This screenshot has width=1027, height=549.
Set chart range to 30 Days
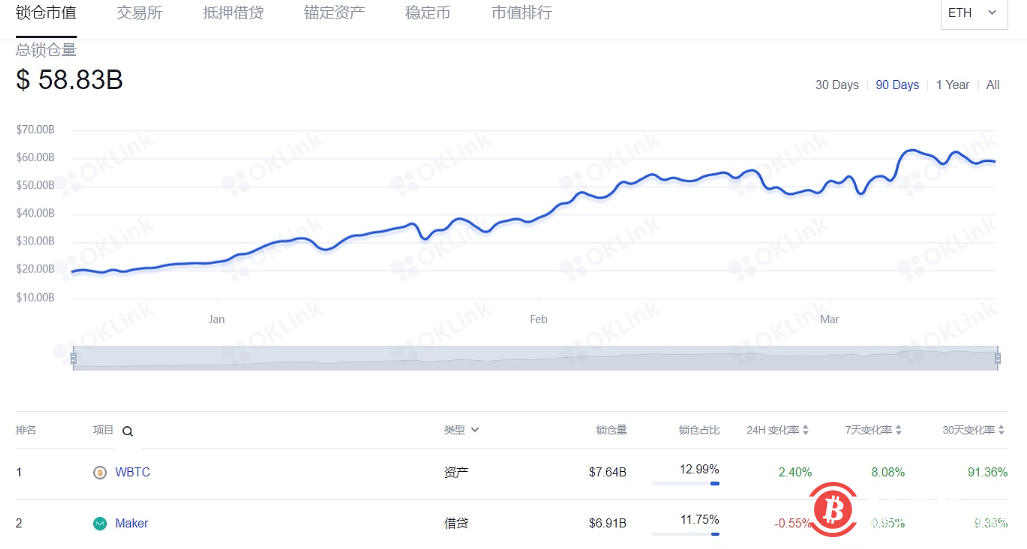(836, 85)
